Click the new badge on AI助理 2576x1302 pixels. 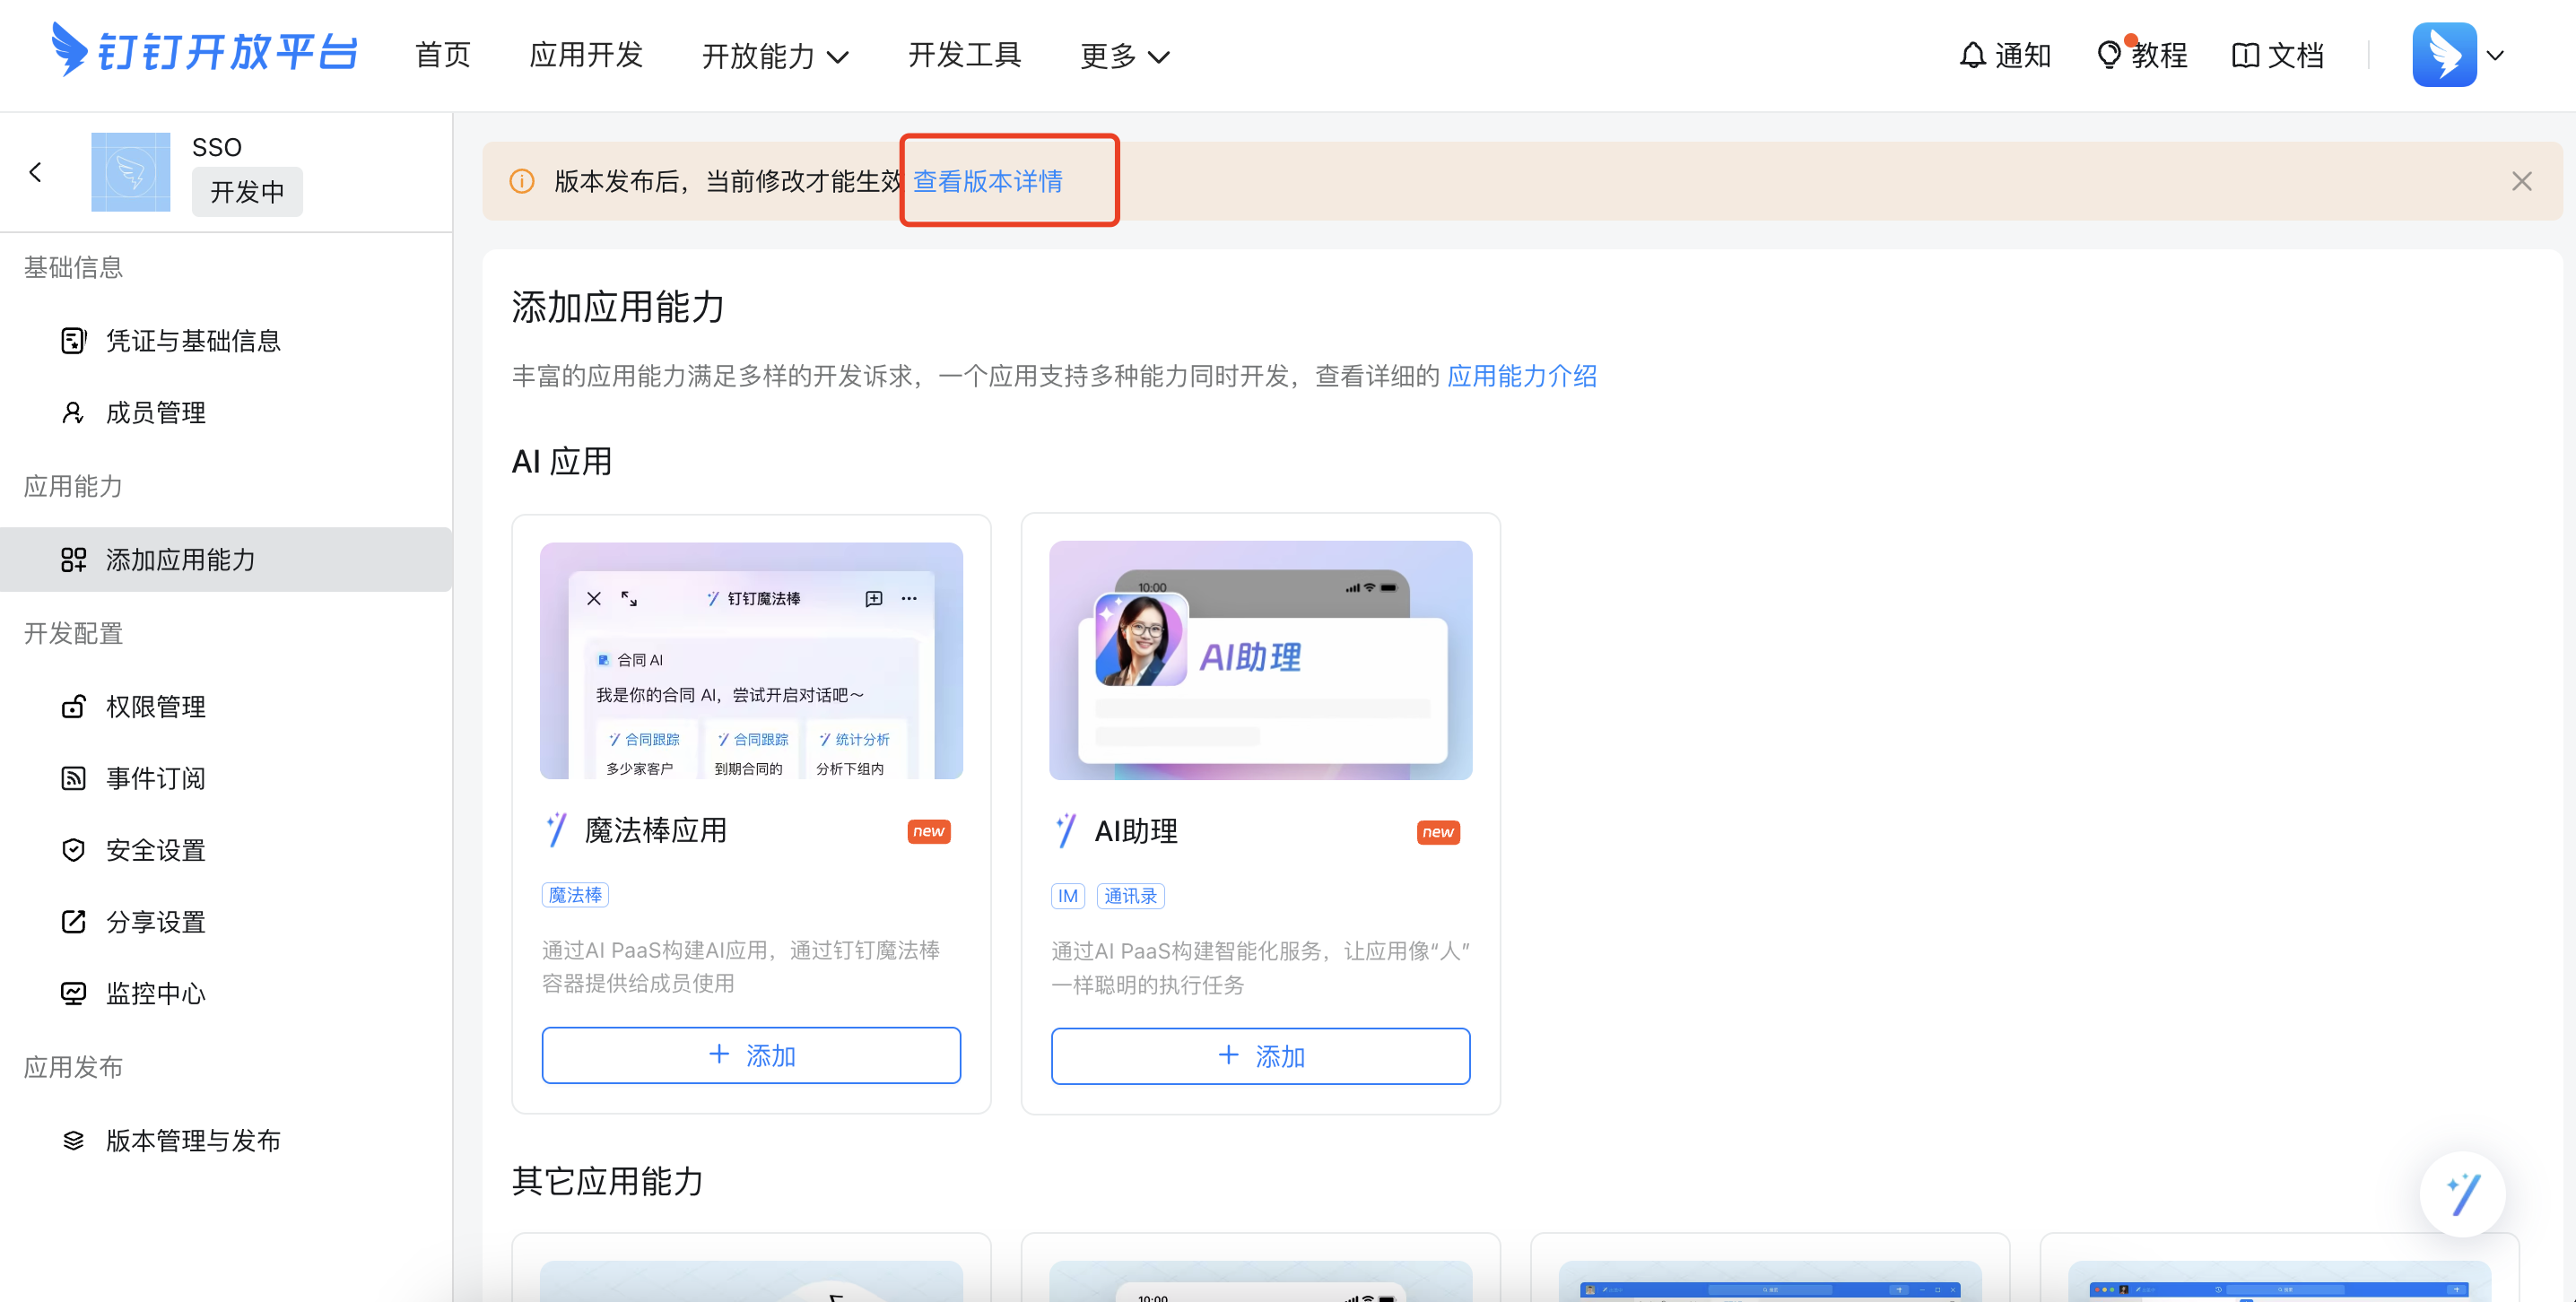1438,833
